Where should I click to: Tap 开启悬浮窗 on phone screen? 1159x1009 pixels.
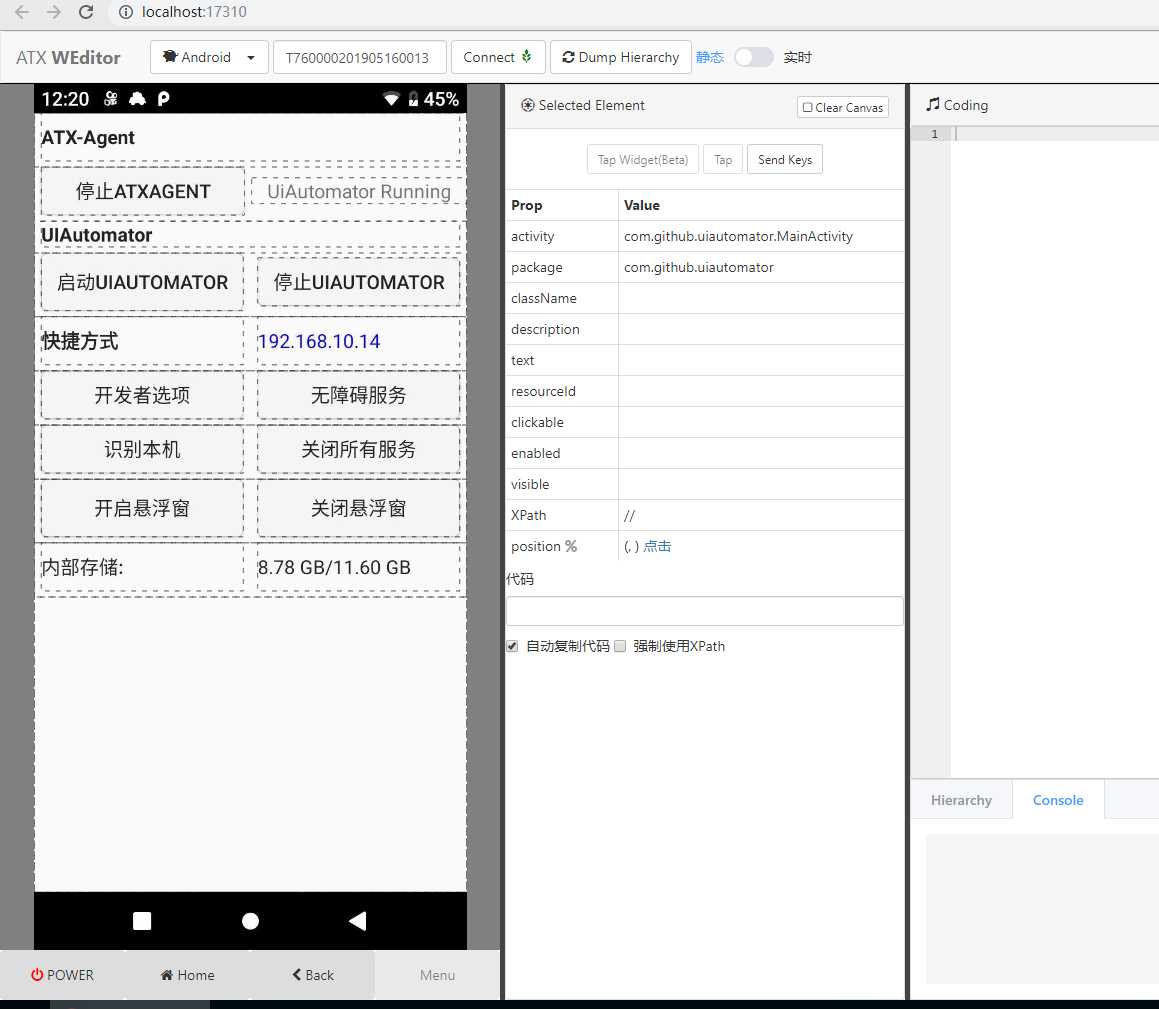(x=143, y=509)
